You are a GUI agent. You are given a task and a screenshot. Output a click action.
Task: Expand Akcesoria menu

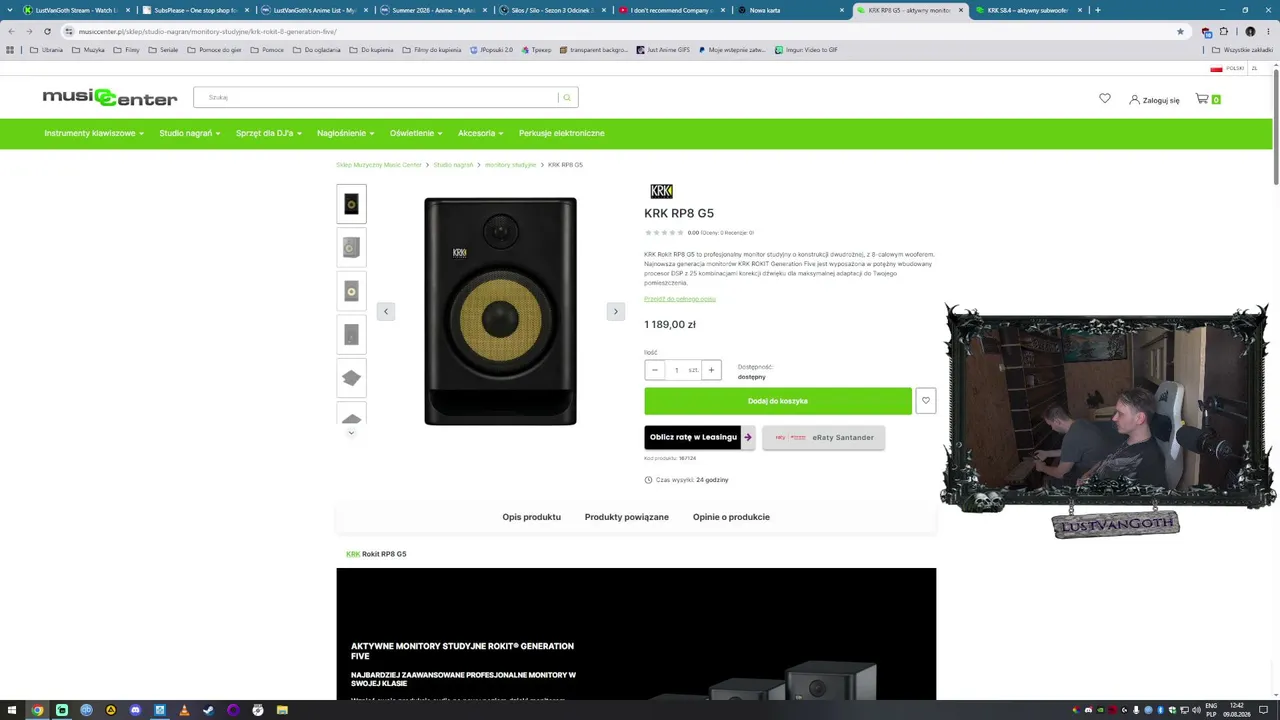click(x=481, y=133)
